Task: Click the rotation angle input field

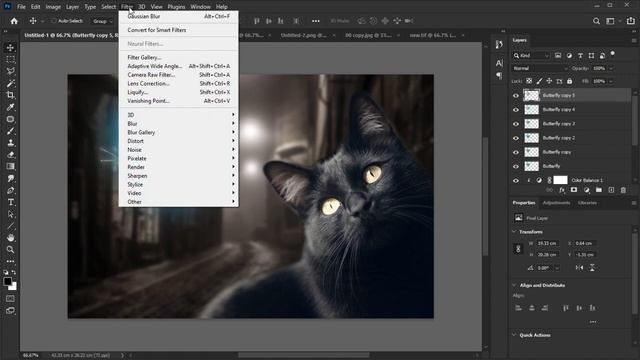Action: (x=545, y=268)
